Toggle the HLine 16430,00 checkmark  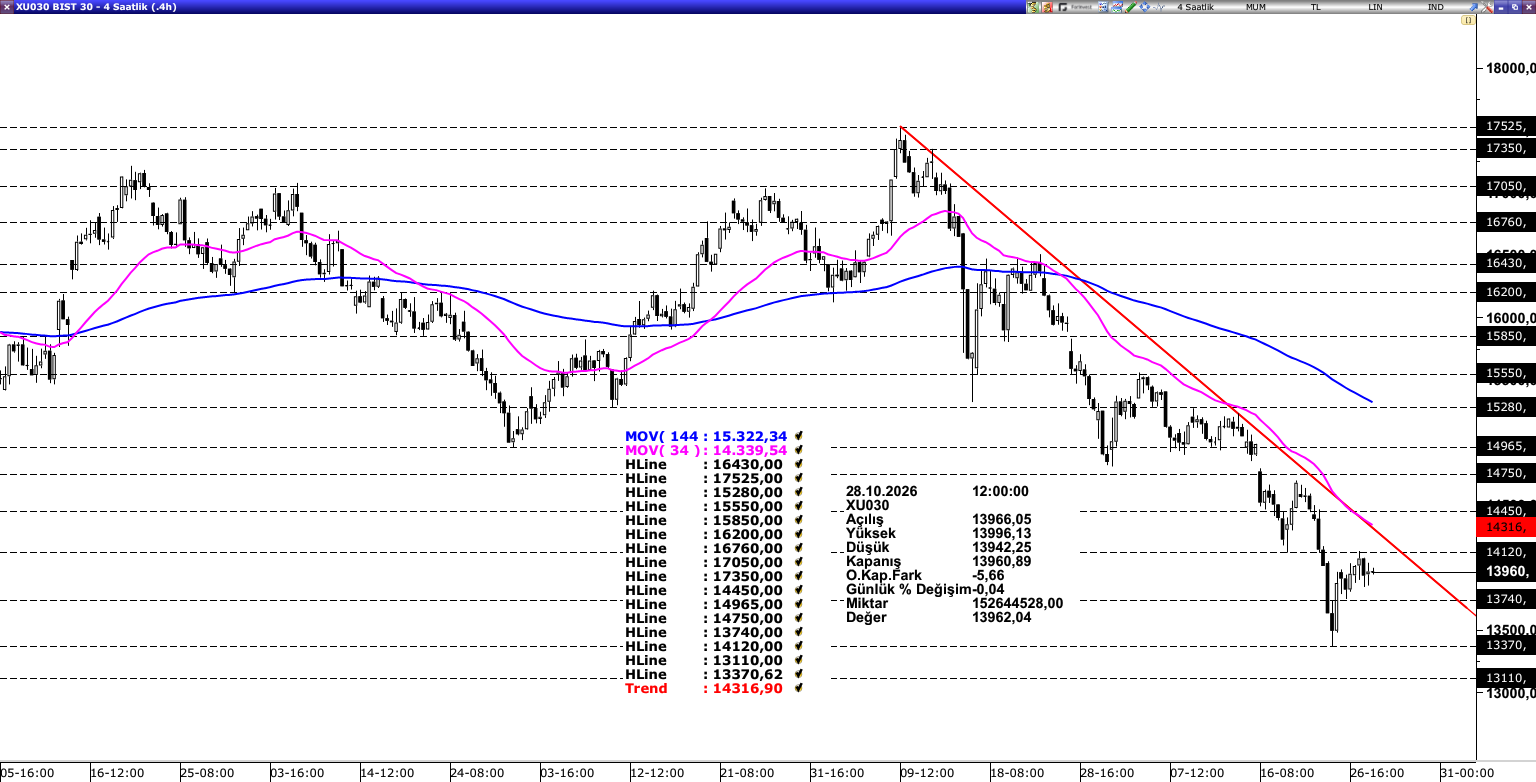pos(799,464)
